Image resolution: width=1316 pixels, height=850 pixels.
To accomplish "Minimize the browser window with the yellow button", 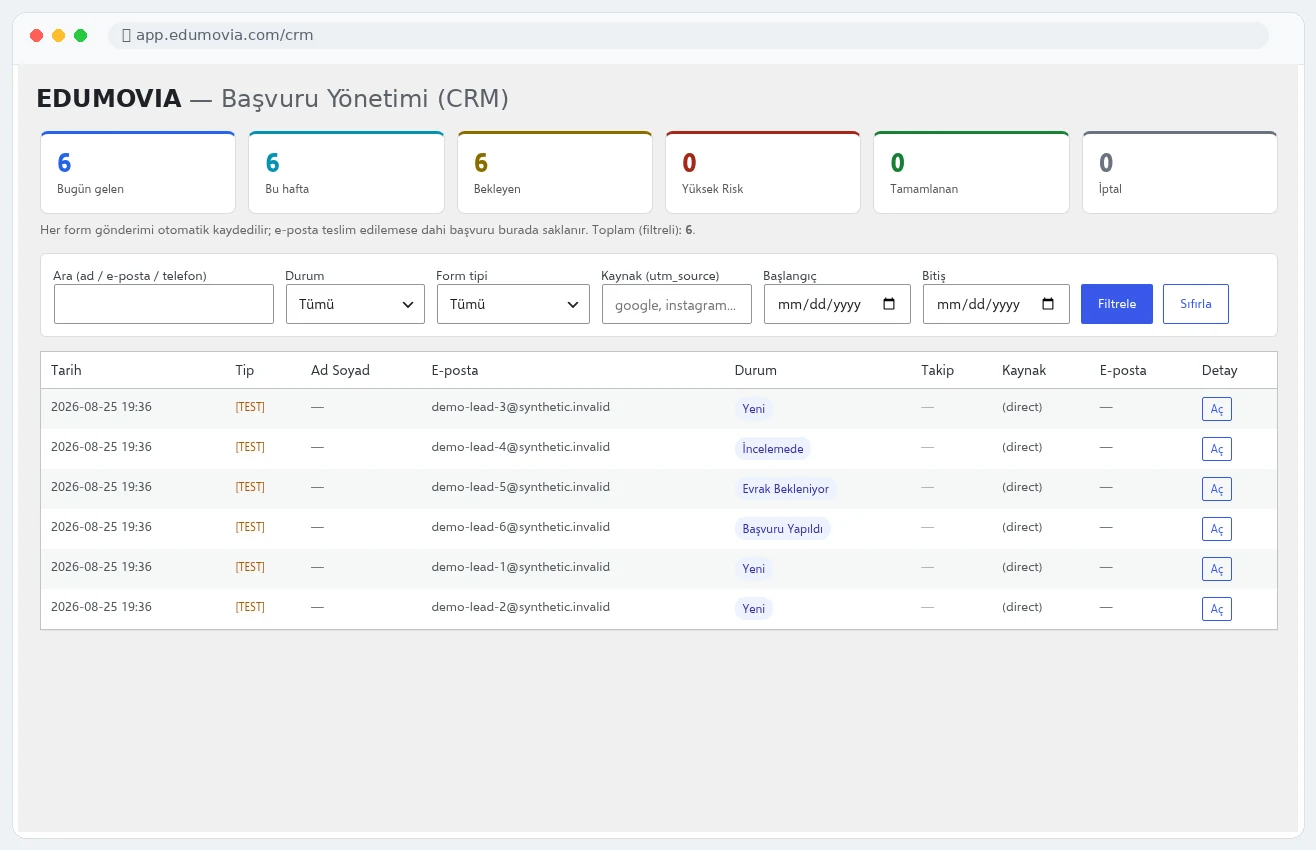I will [x=59, y=35].
